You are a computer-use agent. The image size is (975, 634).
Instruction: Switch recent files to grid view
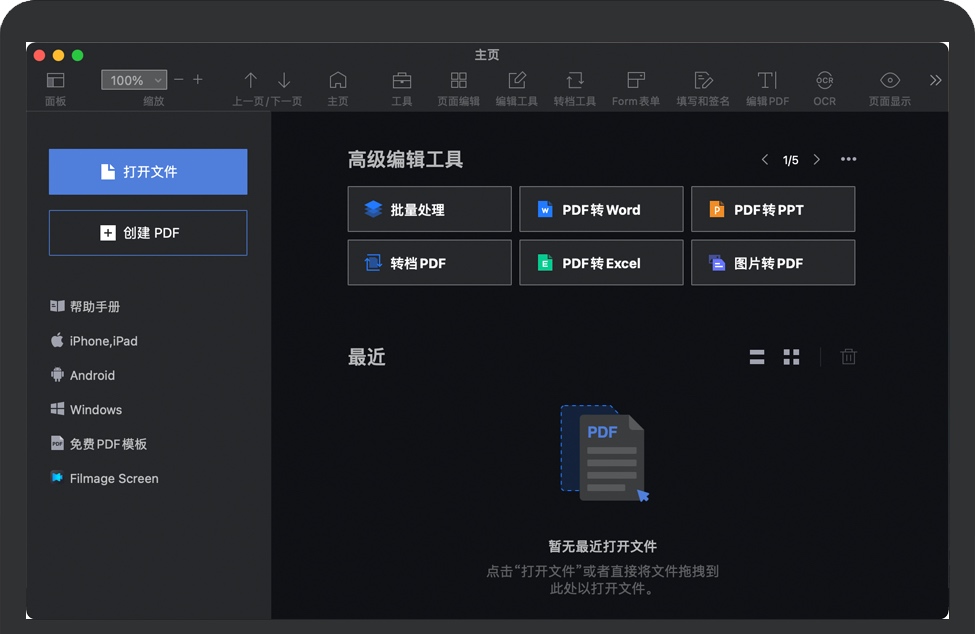792,357
